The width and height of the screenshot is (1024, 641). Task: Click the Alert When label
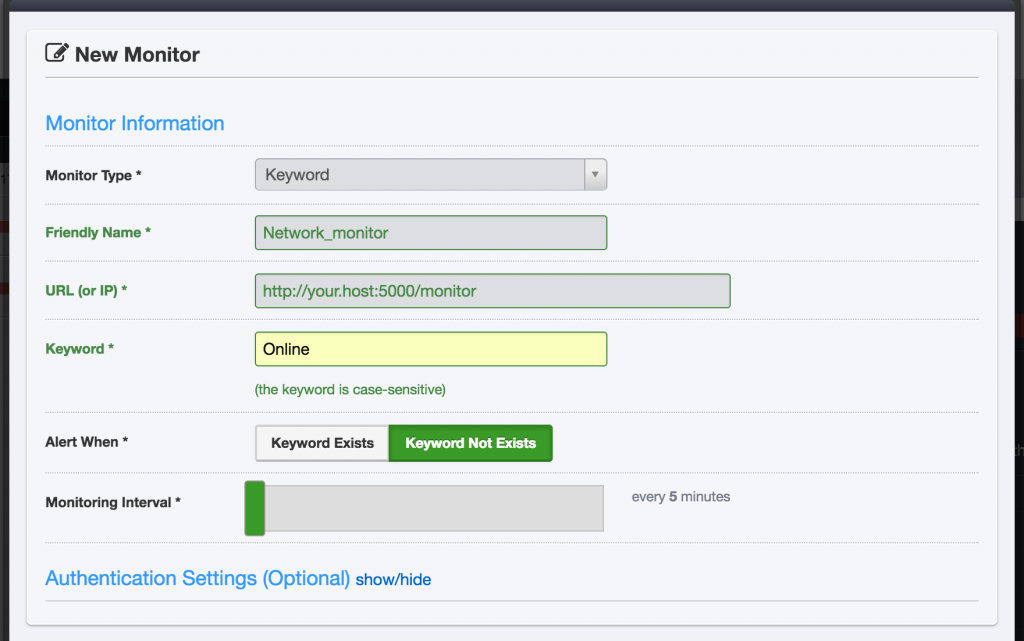87,442
